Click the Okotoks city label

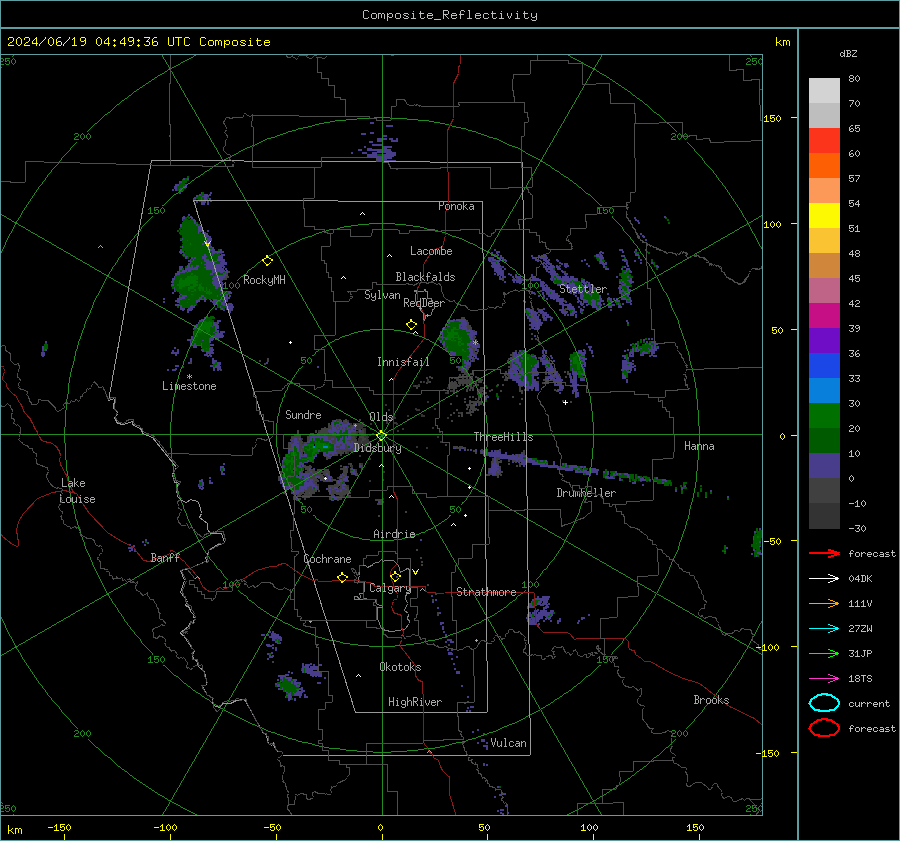coord(400,667)
